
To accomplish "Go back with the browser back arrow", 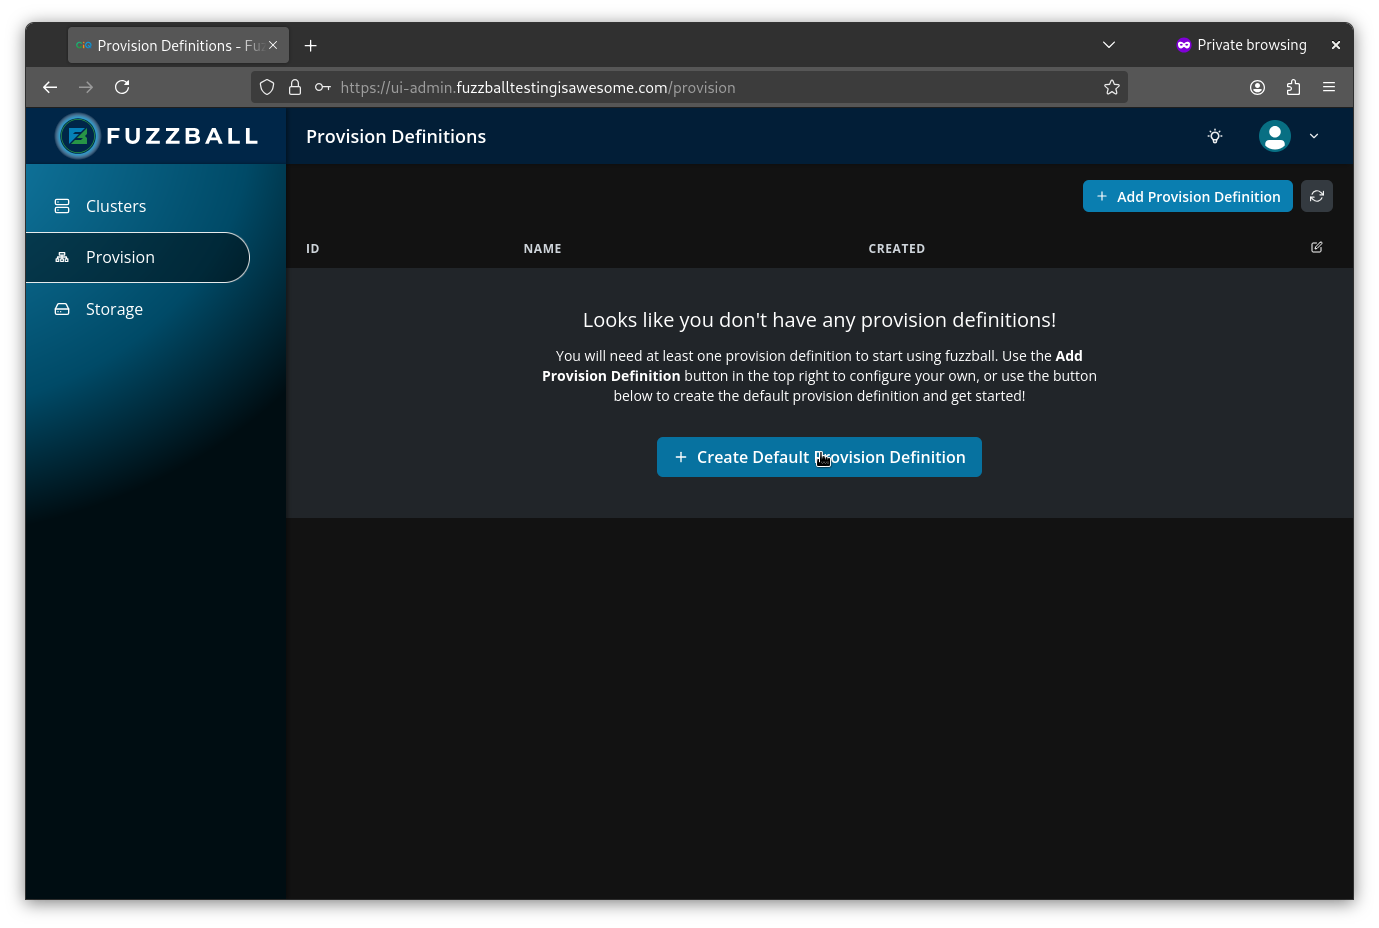I will pos(50,87).
